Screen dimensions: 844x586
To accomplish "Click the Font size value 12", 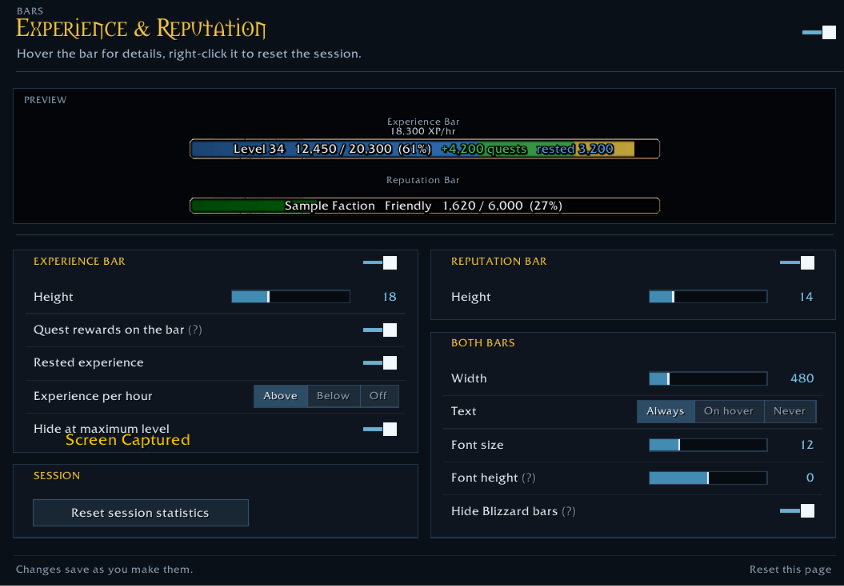I will [x=807, y=445].
